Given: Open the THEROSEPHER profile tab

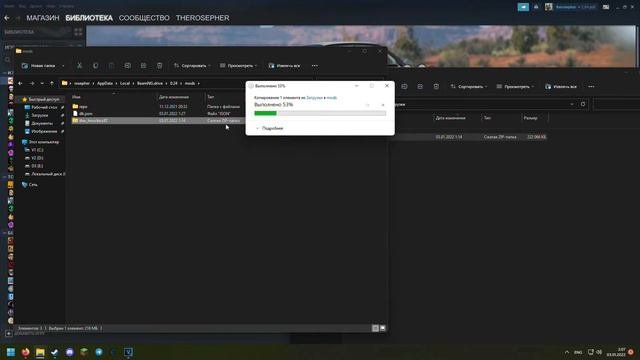Looking at the screenshot, I should pyautogui.click(x=202, y=18).
